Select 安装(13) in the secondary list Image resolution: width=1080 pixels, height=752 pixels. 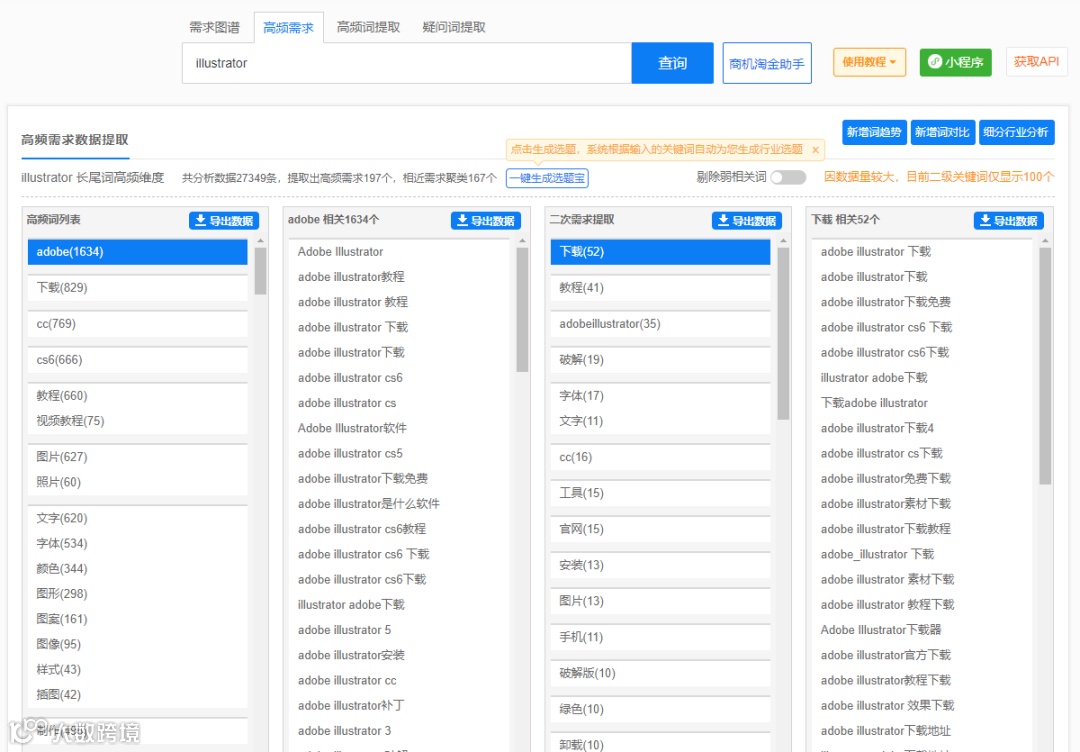click(661, 565)
